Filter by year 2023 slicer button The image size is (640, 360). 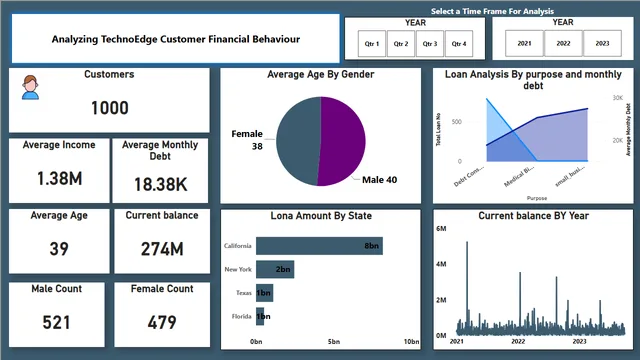click(x=602, y=43)
